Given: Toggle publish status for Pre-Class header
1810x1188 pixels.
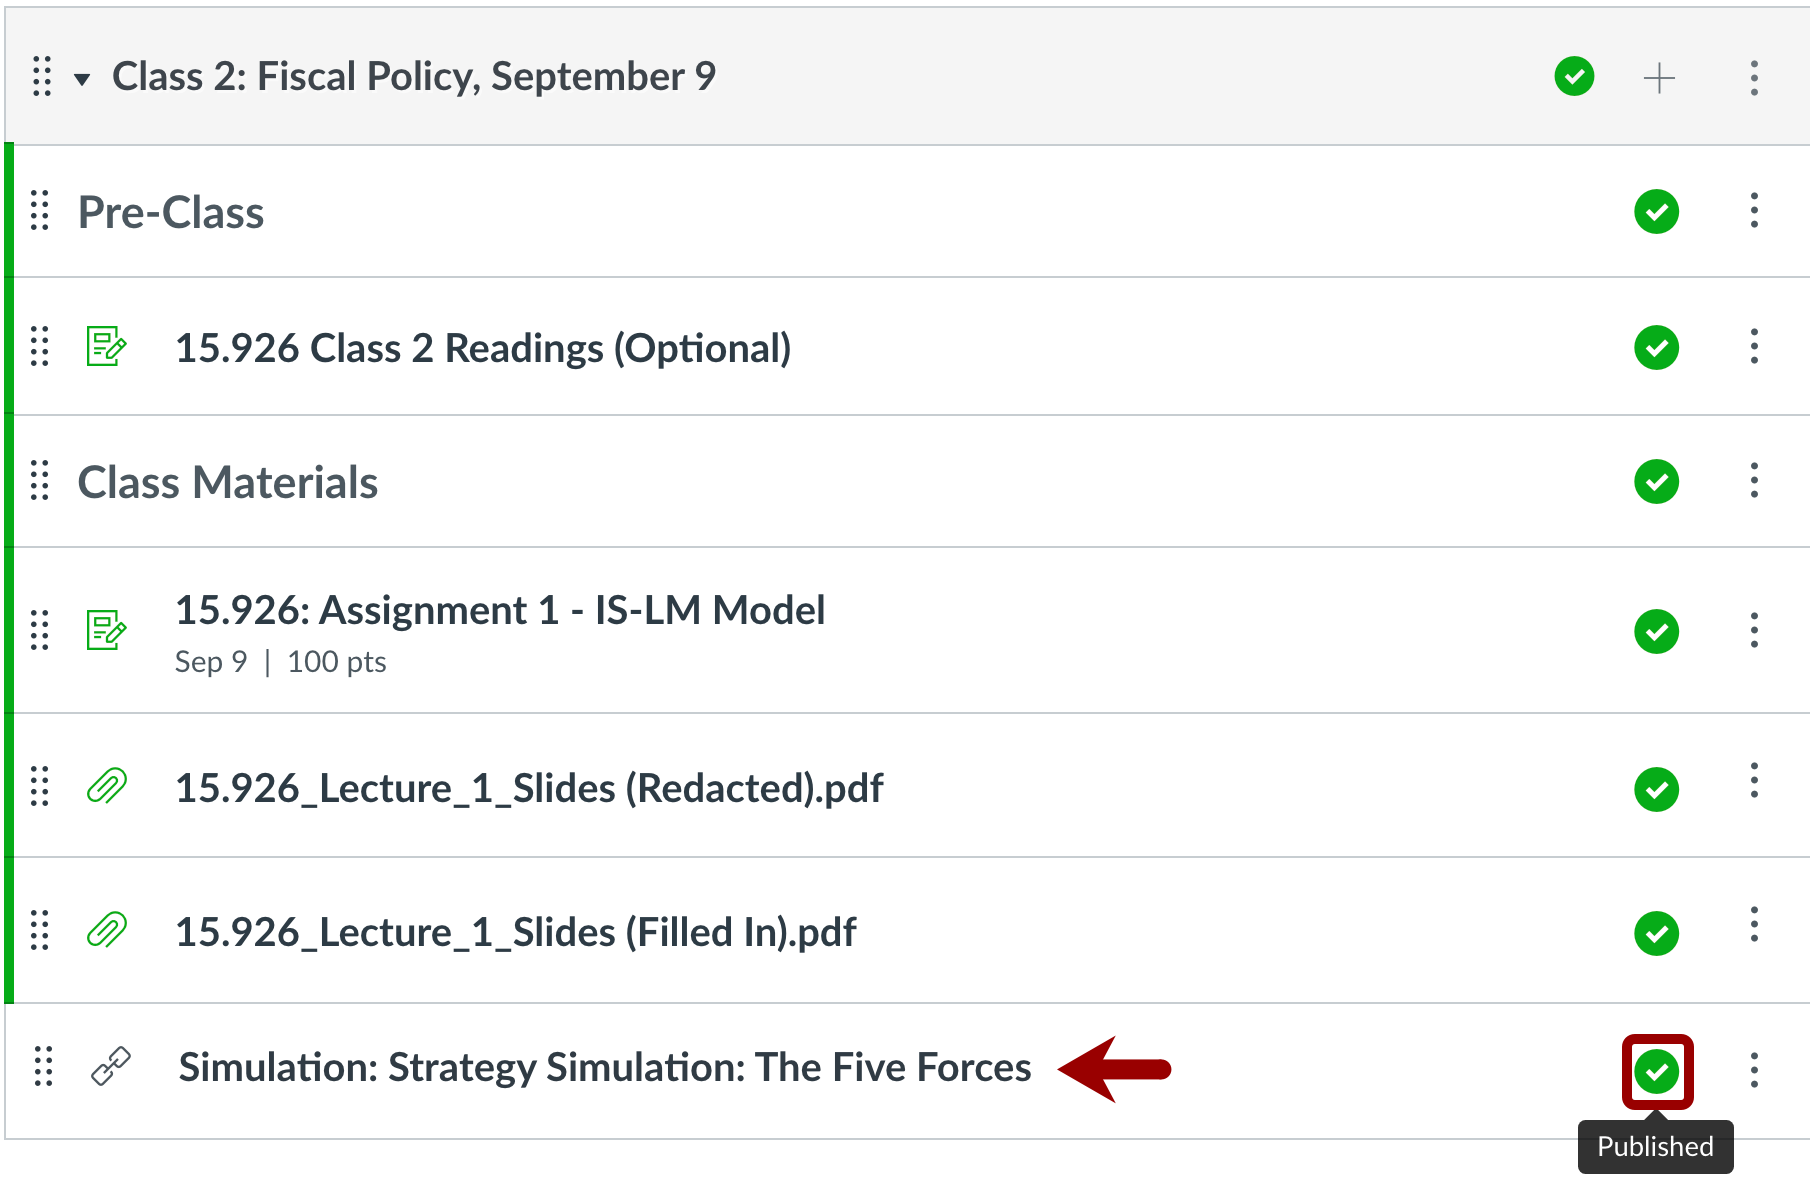Looking at the screenshot, I should click(x=1657, y=212).
